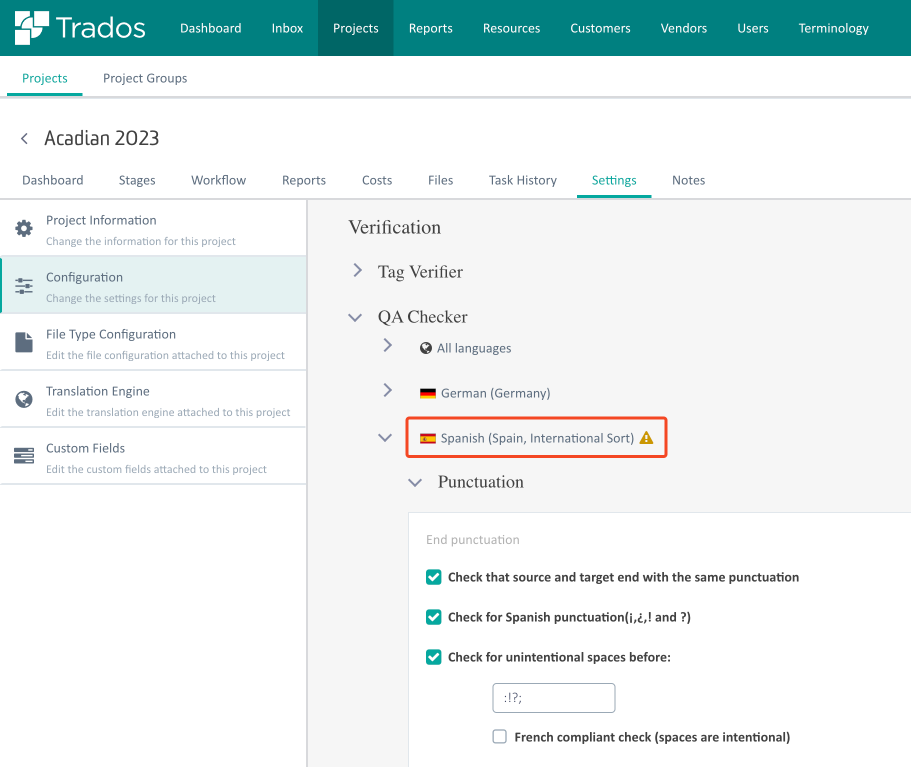Click the sliders icon for Configuration
Viewport: 911px width, 767px height.
(x=24, y=286)
